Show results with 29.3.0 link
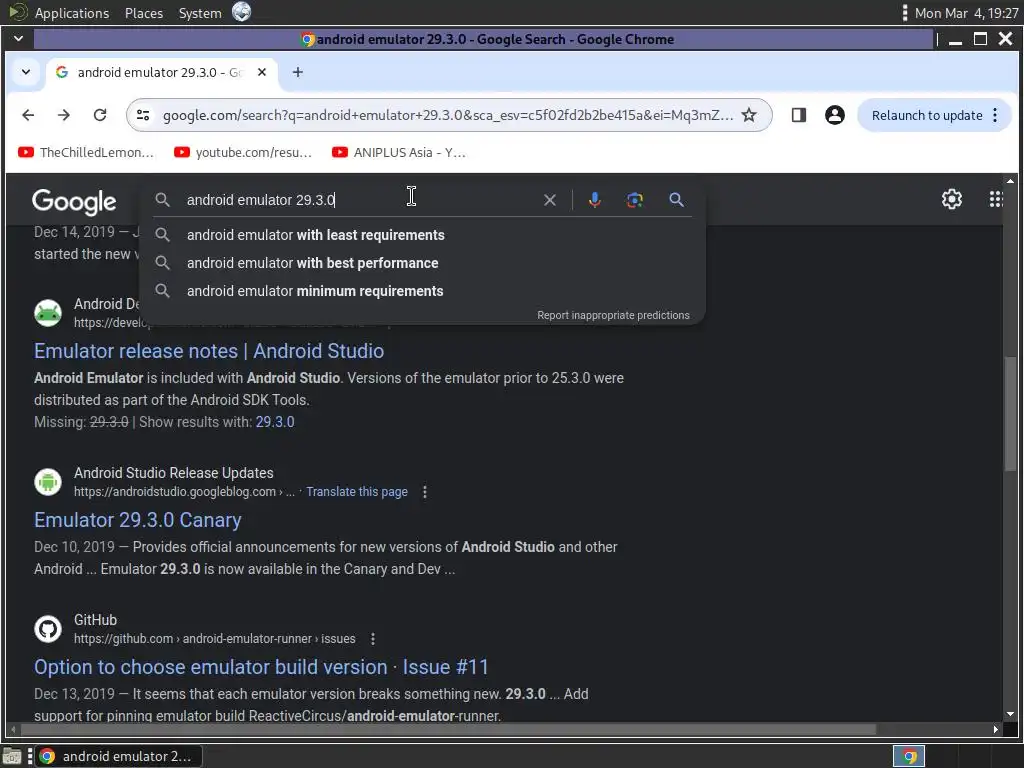The height and width of the screenshot is (768, 1024). click(275, 422)
